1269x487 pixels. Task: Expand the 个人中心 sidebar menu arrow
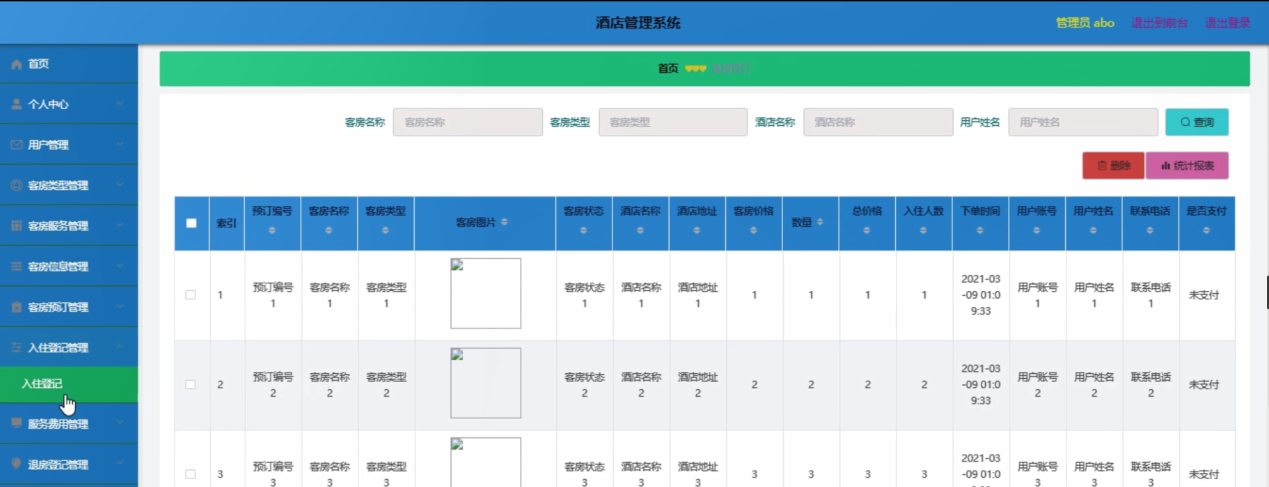coord(119,104)
